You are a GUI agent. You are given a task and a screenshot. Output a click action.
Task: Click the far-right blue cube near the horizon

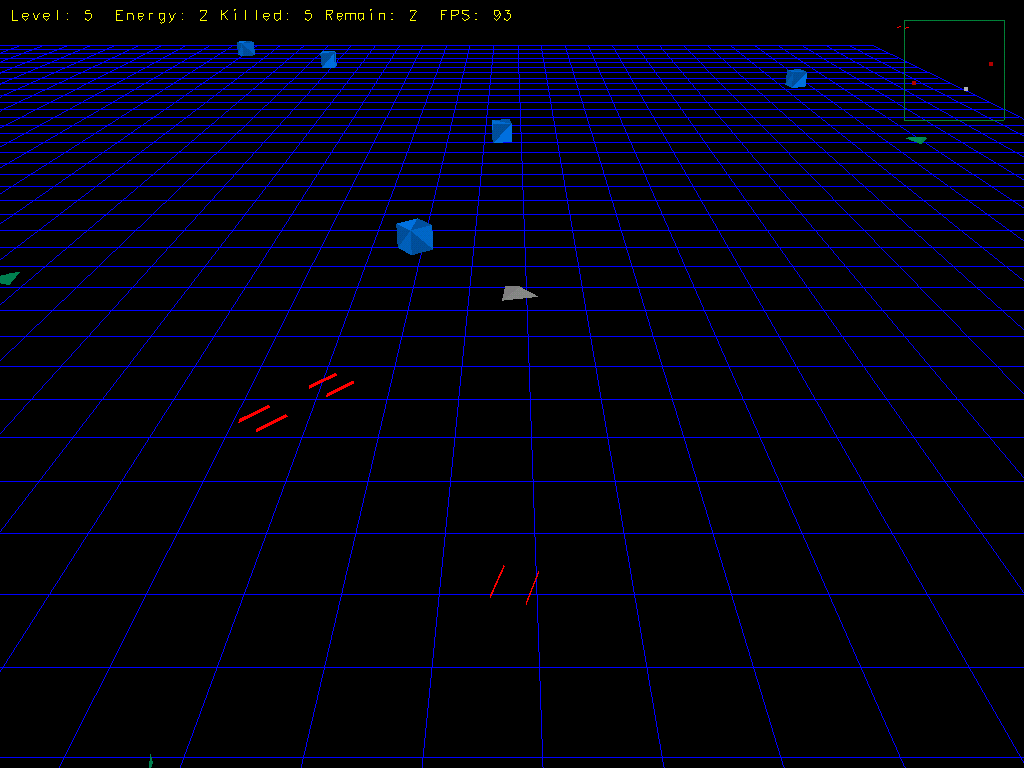click(x=796, y=78)
